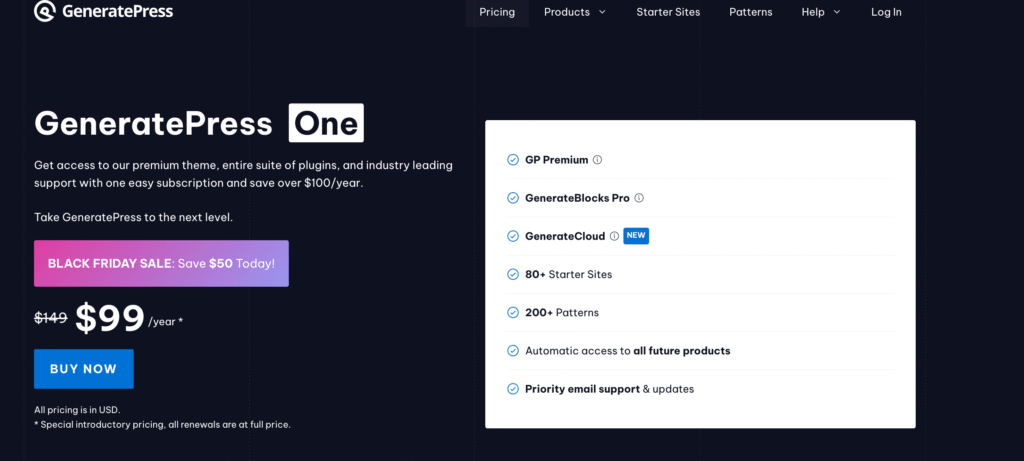
Task: Select Priority email support & updates text
Action: 609,389
